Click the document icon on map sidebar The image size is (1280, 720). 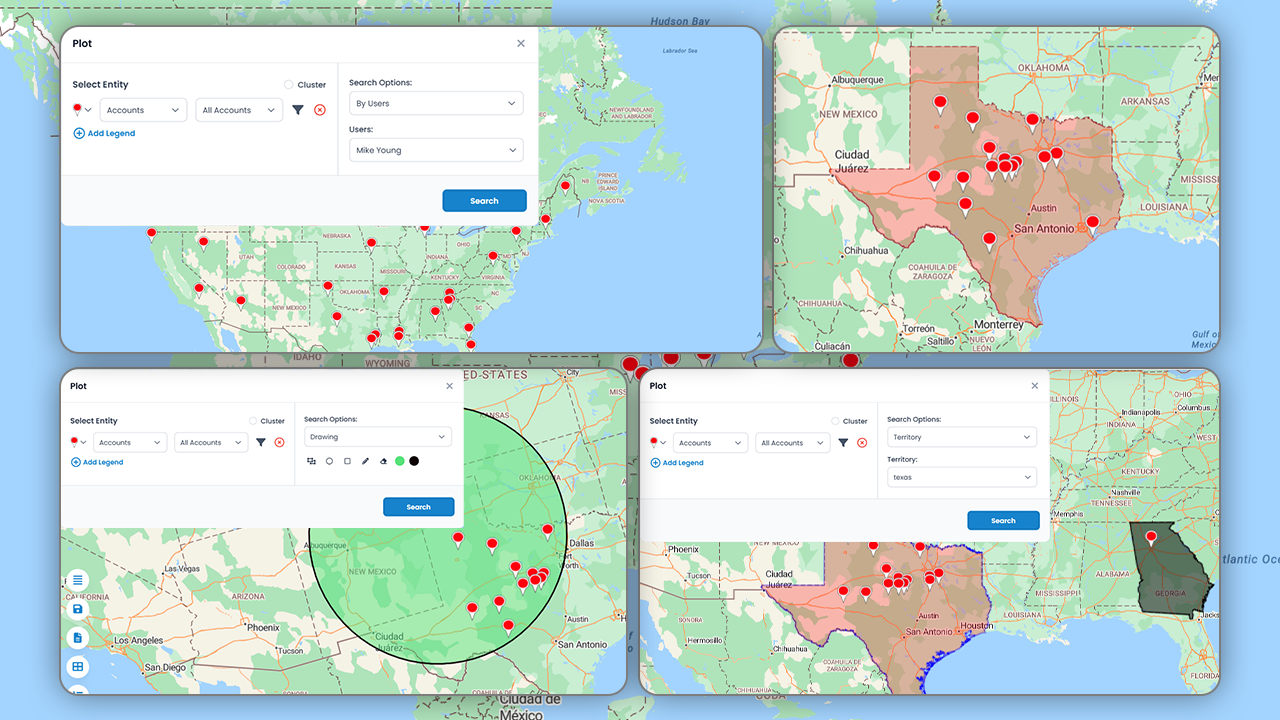[78, 637]
